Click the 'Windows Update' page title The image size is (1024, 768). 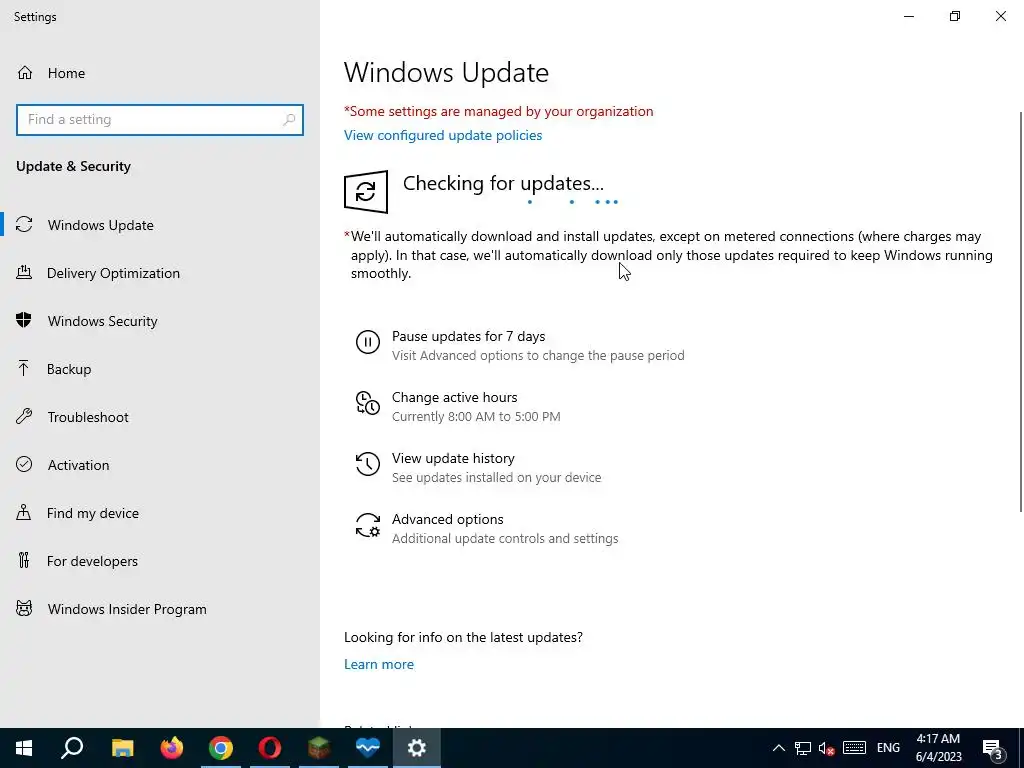tap(446, 72)
